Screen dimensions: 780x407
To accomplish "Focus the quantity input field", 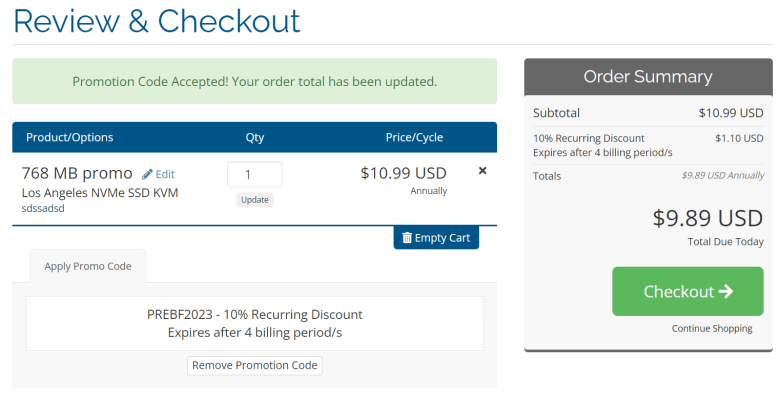I will click(255, 175).
